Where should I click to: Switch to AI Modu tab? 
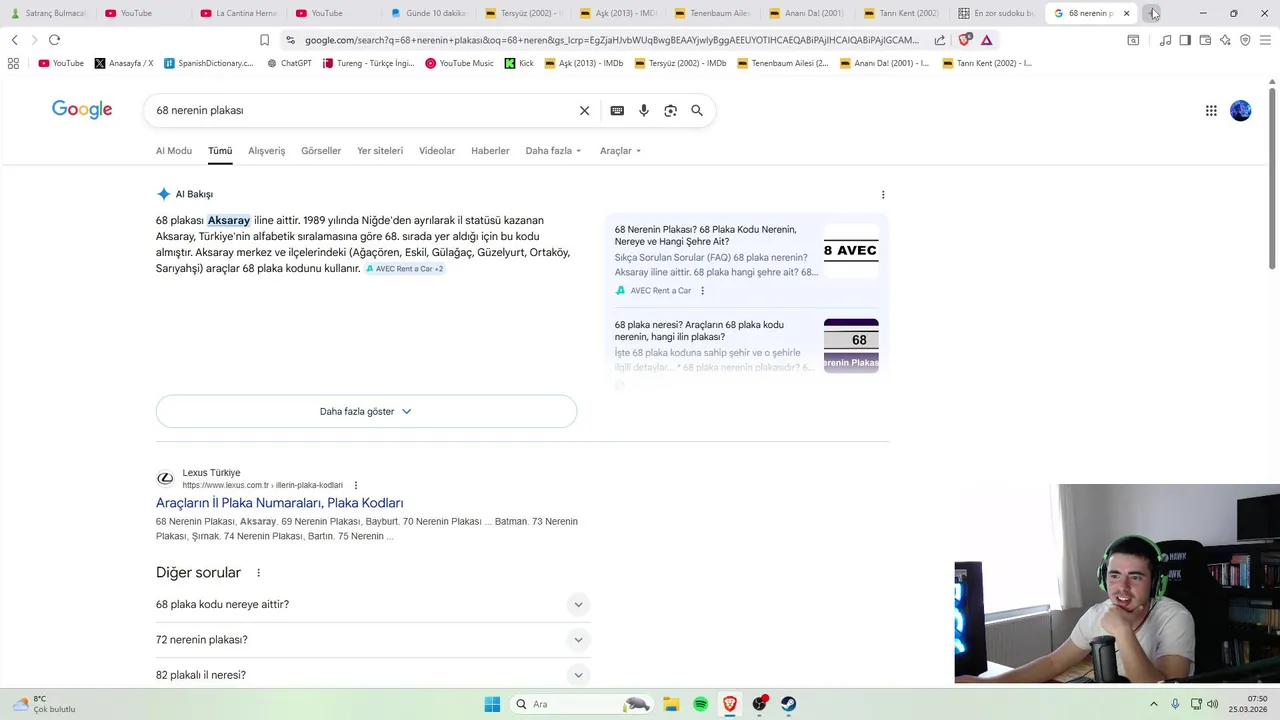(174, 151)
